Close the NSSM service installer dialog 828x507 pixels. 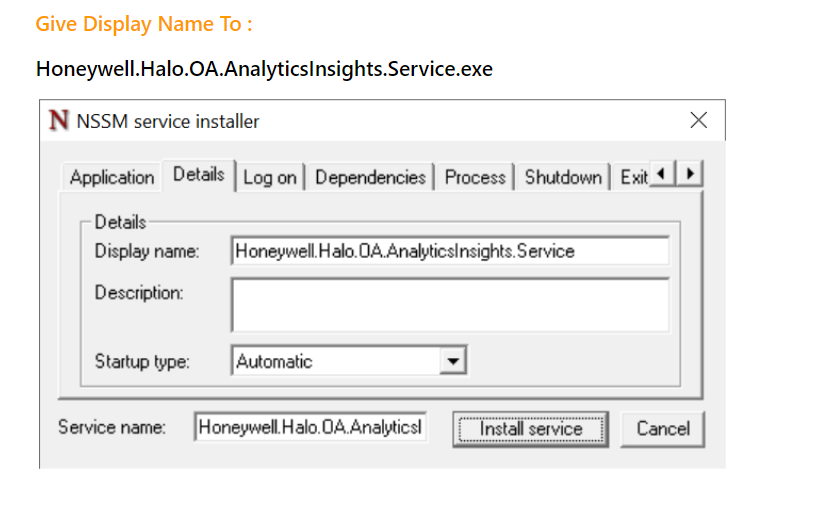[x=698, y=120]
